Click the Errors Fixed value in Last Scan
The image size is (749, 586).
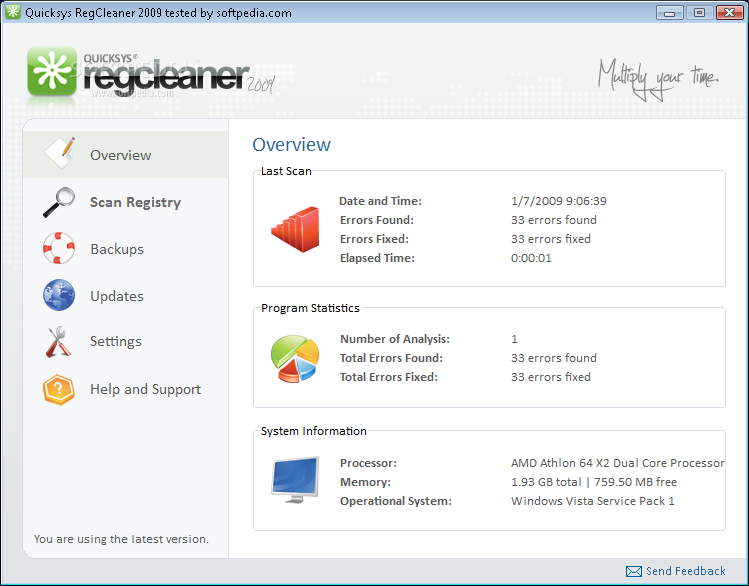[x=551, y=239]
